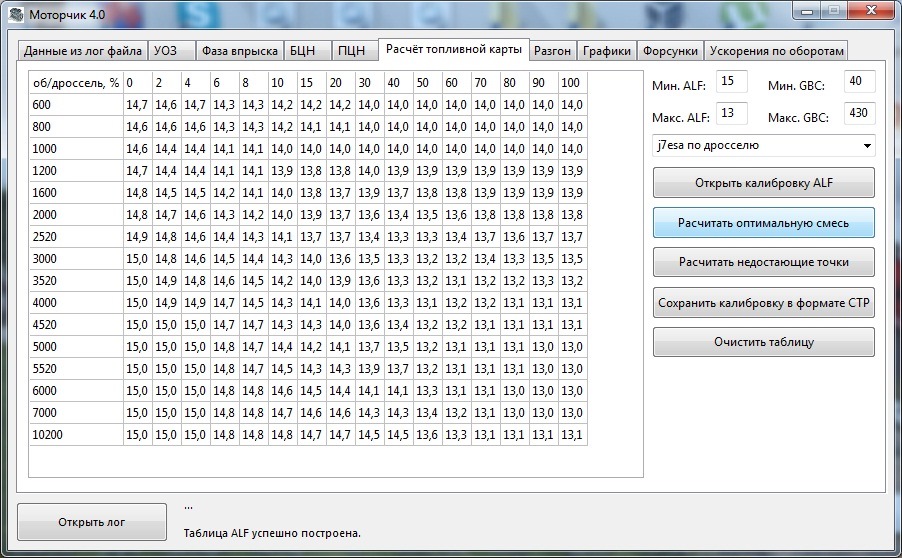
Task: Click Расчитать недостающие точки button
Action: coord(764,262)
